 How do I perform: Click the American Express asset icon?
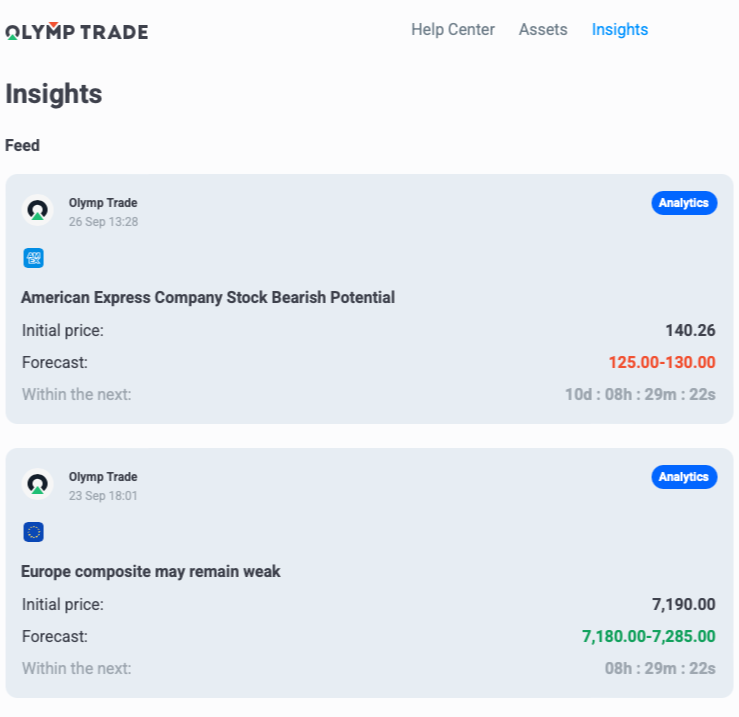click(x=33, y=258)
